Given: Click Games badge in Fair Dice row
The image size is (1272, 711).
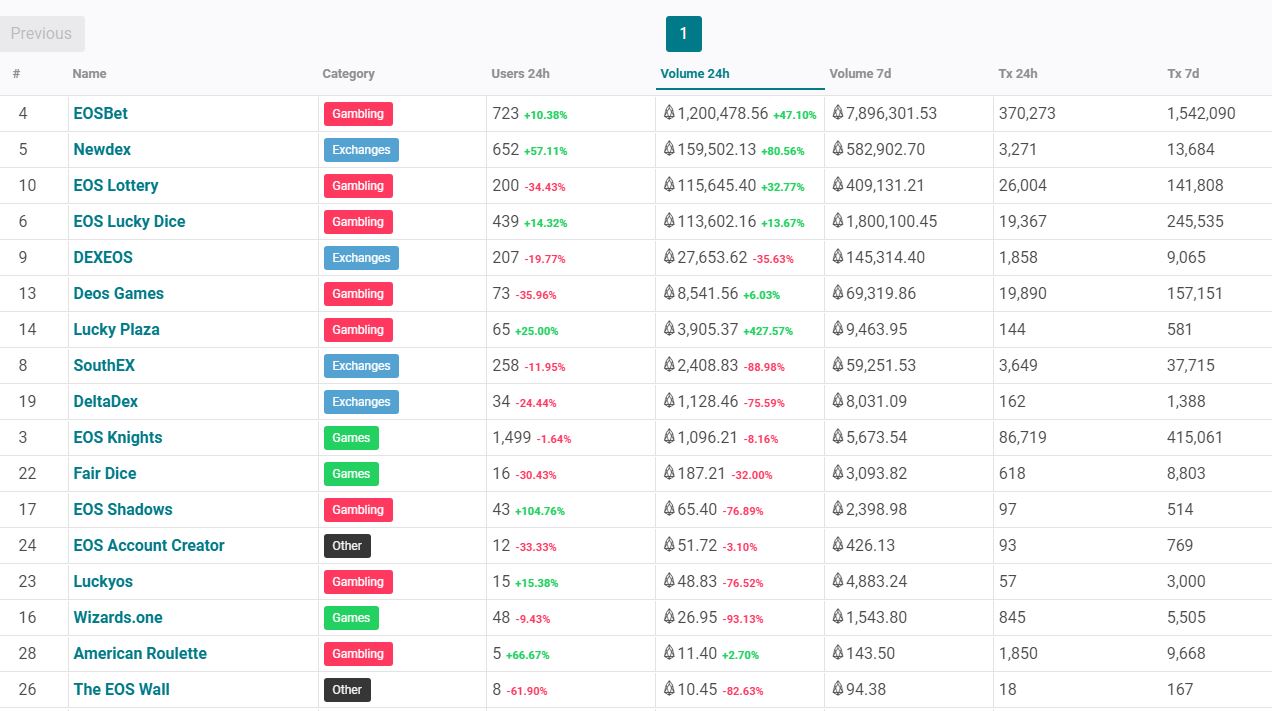Looking at the screenshot, I should 351,474.
